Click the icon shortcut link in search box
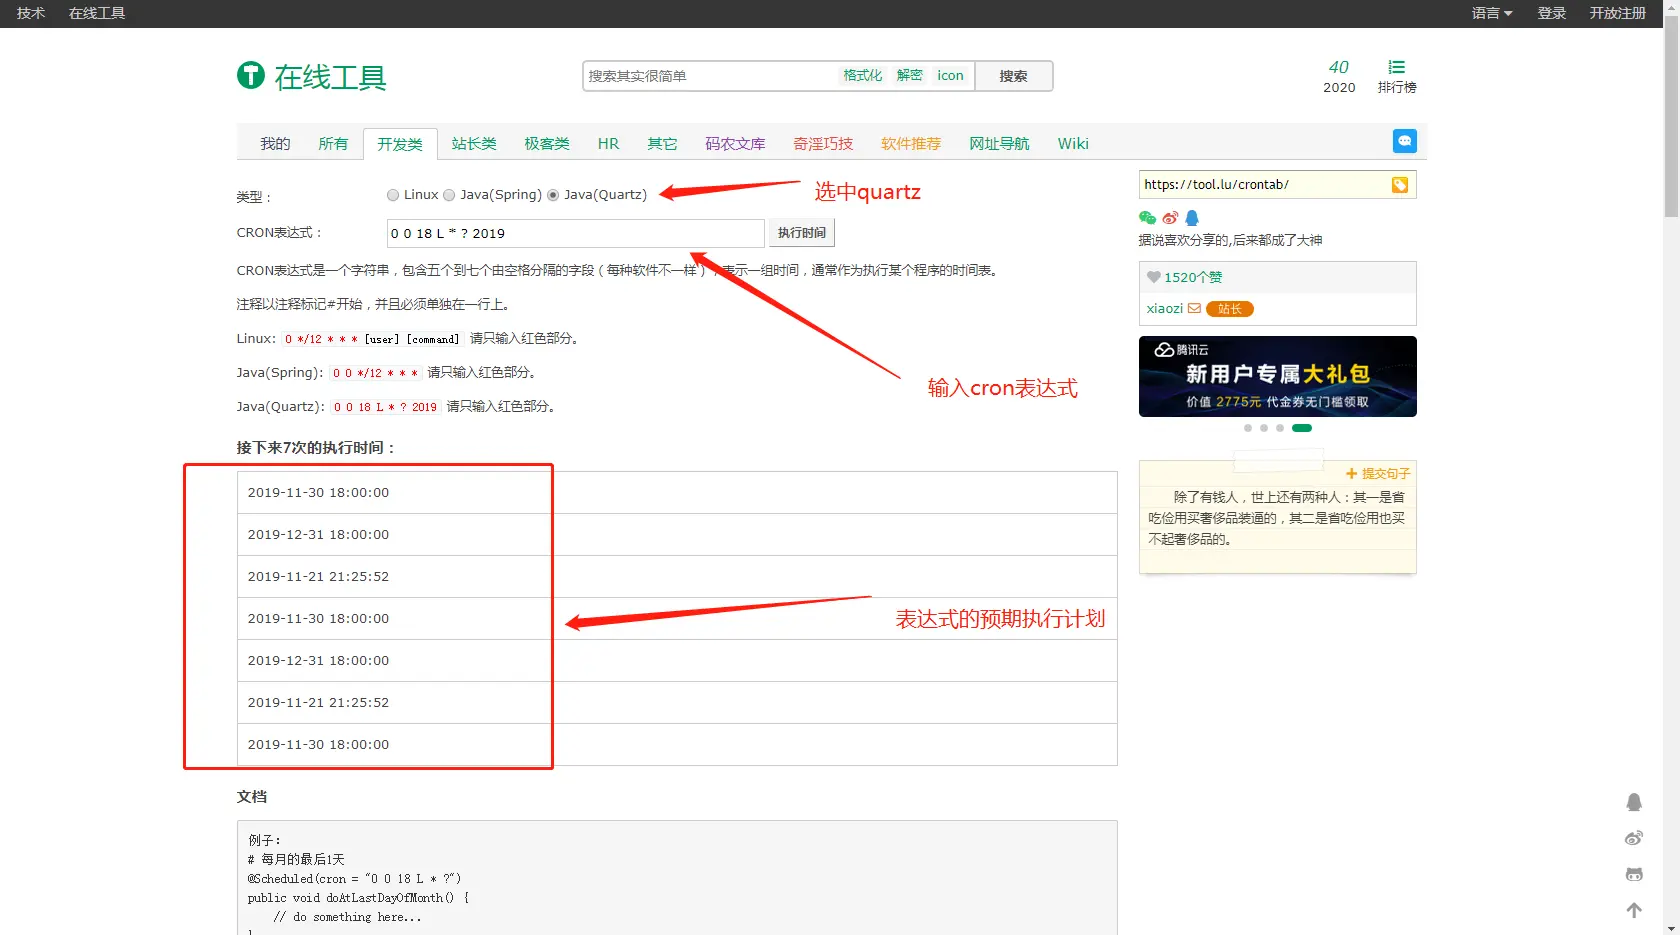The width and height of the screenshot is (1680, 935). click(x=950, y=75)
